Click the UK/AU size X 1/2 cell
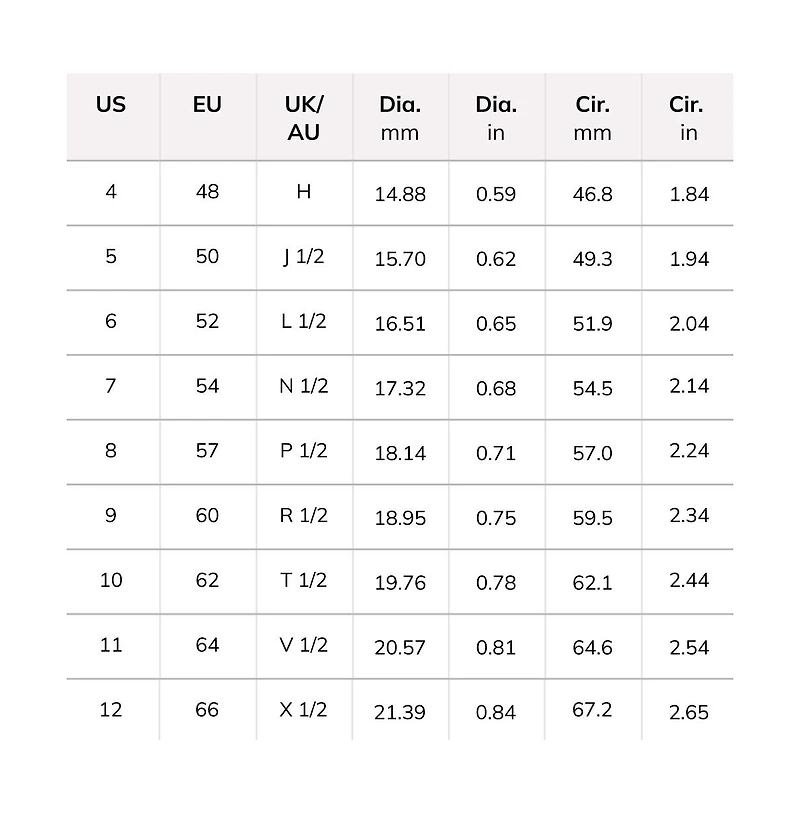The width and height of the screenshot is (800, 814). (304, 710)
